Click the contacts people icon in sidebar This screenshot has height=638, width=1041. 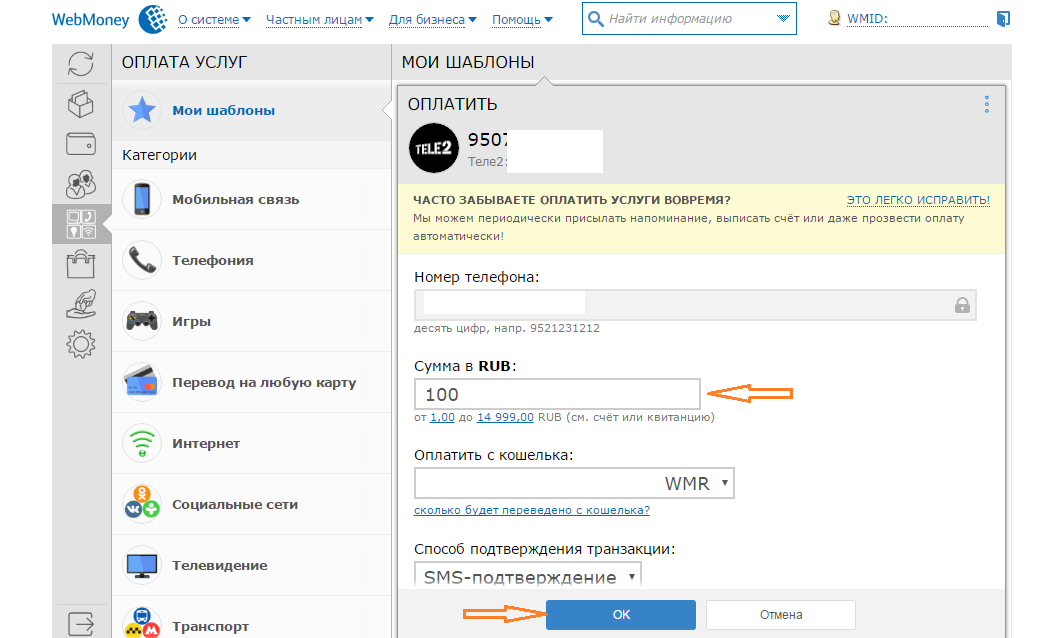tap(81, 184)
